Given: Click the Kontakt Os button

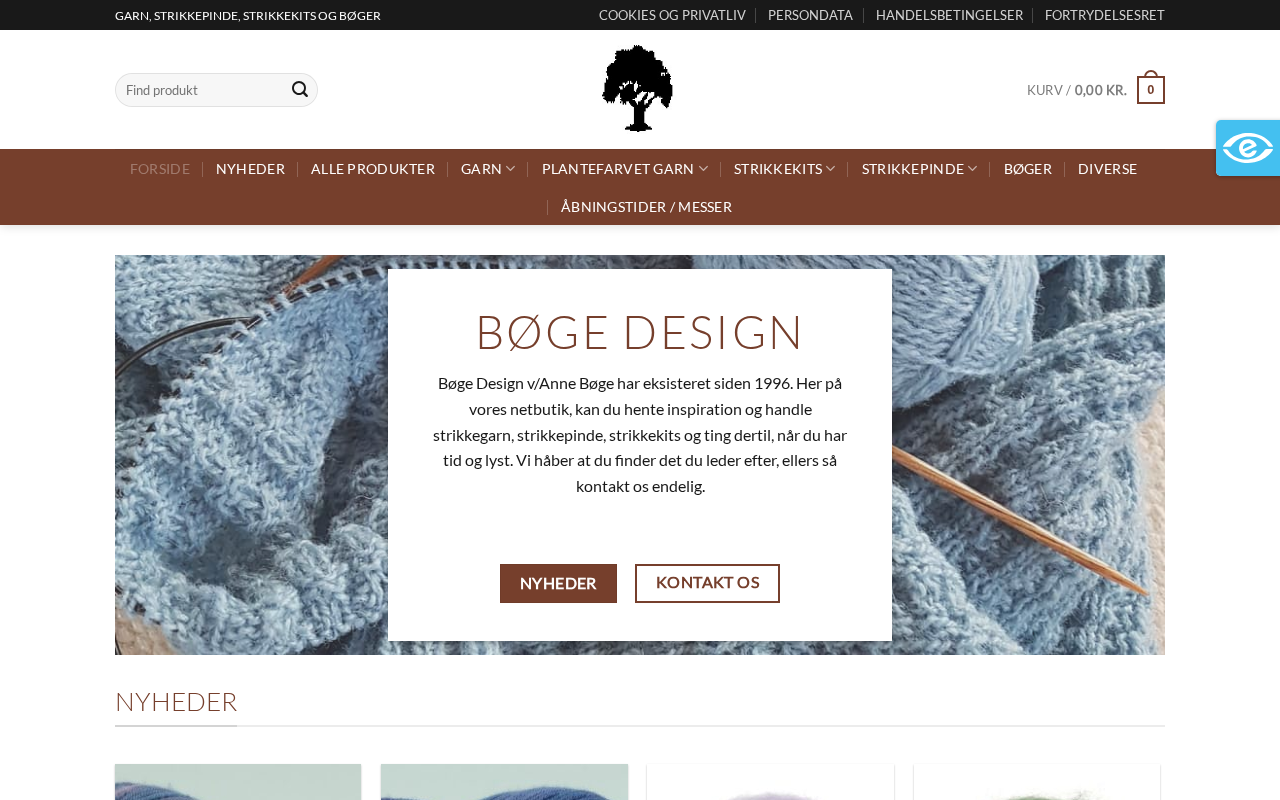Looking at the screenshot, I should coord(707,583).
